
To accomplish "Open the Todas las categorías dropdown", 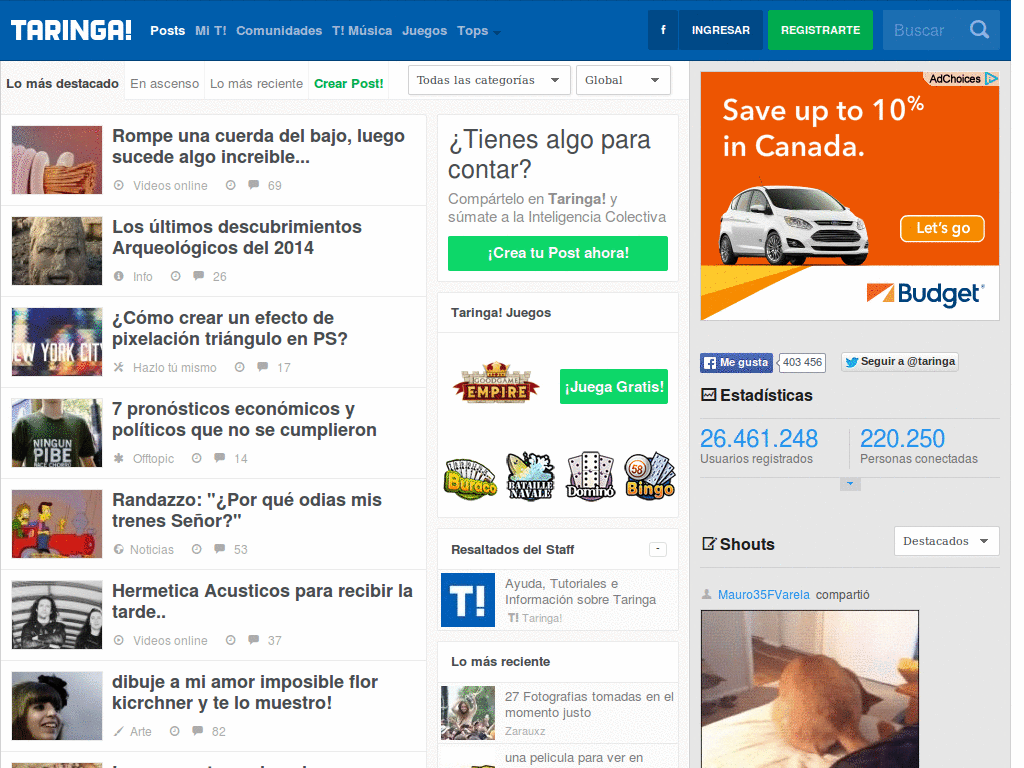I will (489, 80).
